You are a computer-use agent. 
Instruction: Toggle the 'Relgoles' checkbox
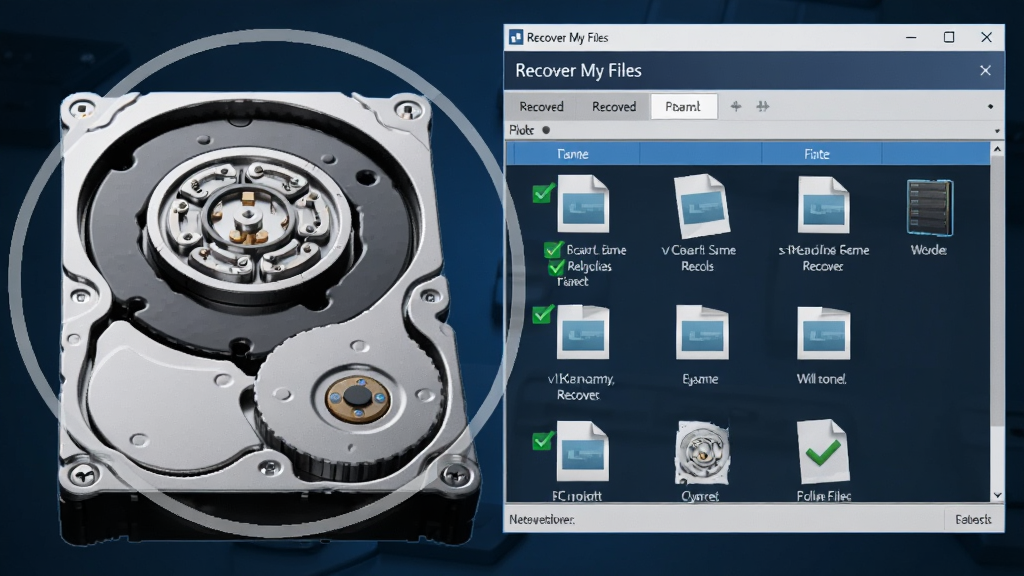point(556,266)
